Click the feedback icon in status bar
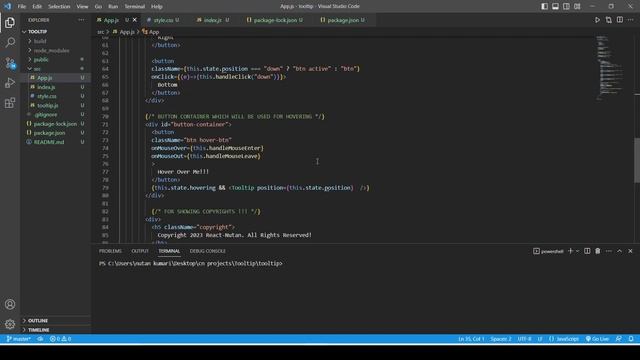The width and height of the screenshot is (640, 360). point(619,339)
